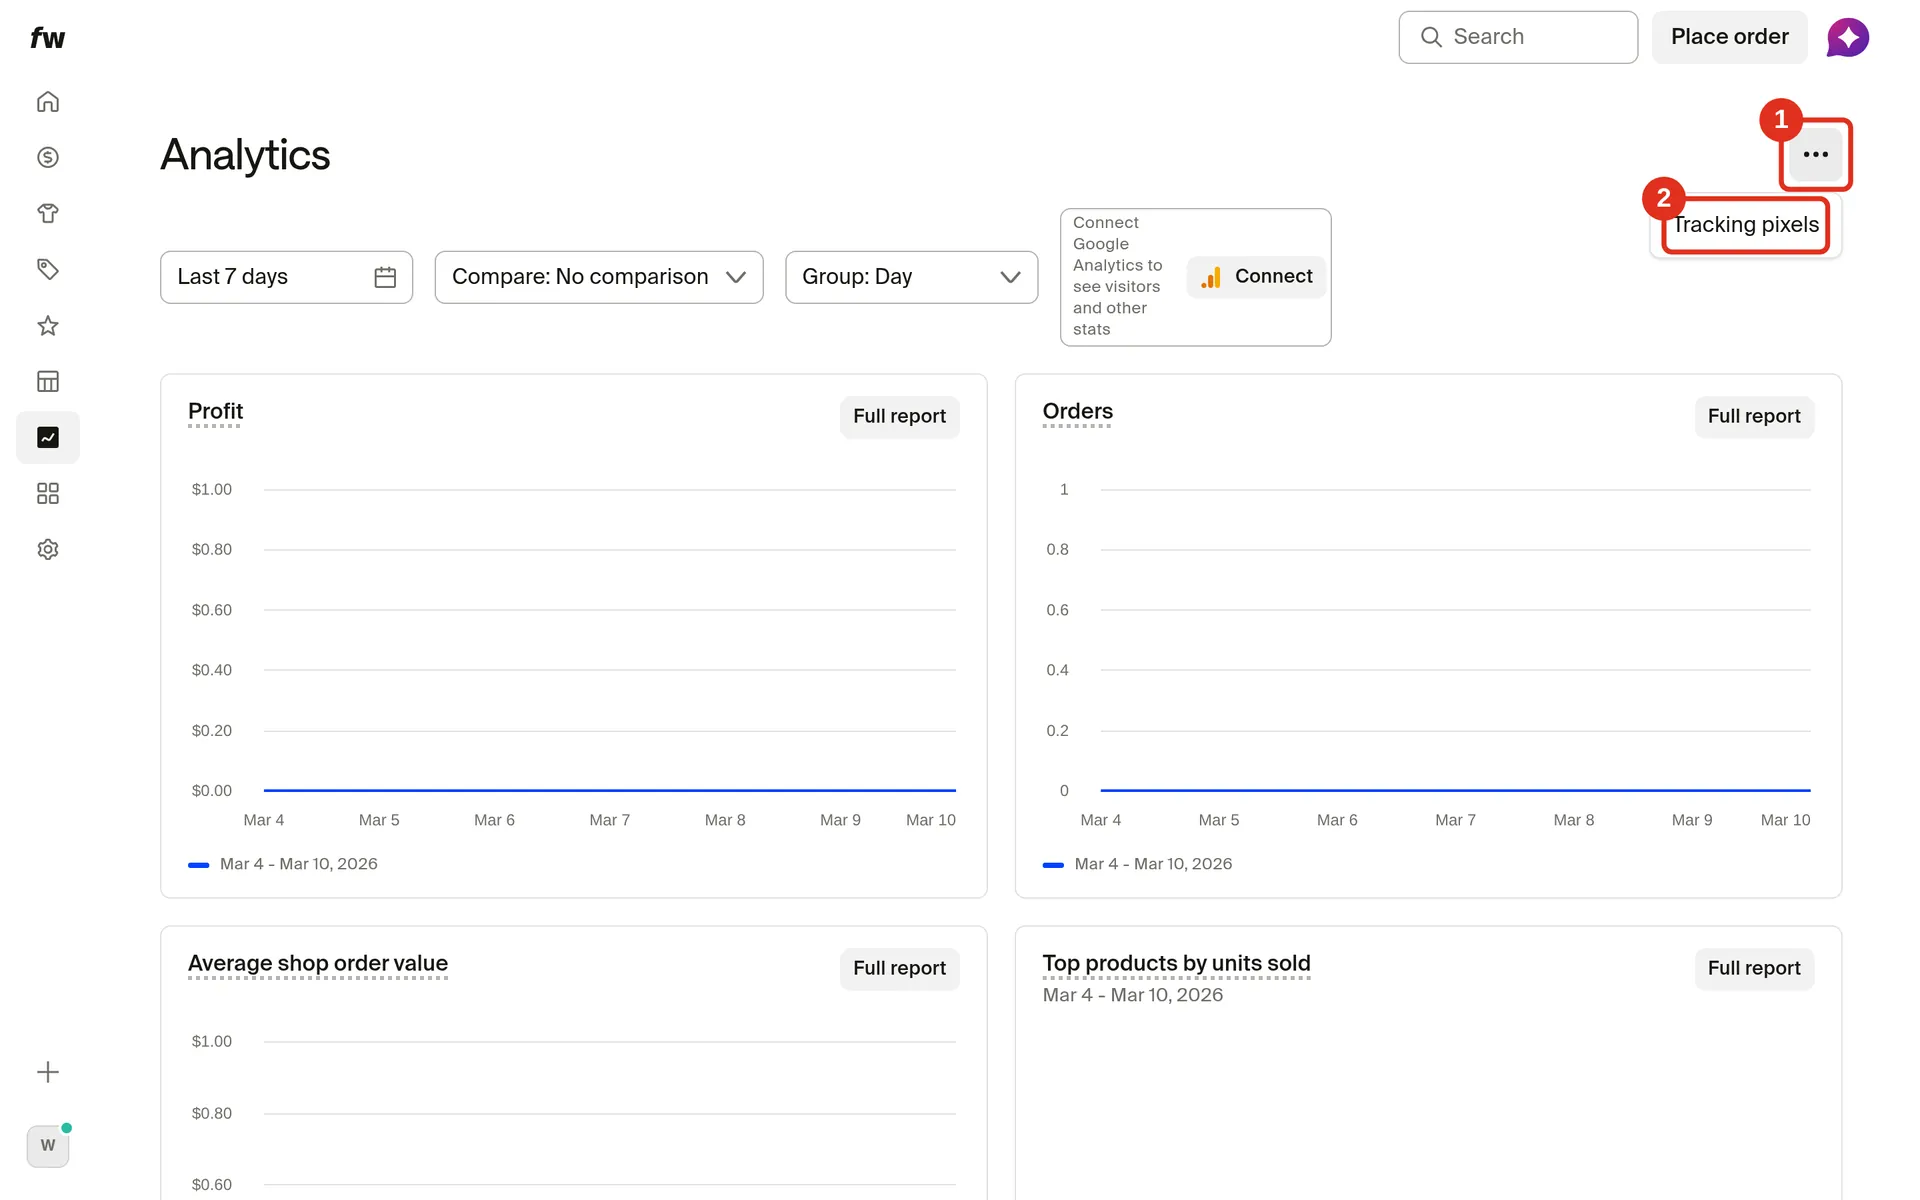The height and width of the screenshot is (1200, 1920).
Task: Click Orders chart legend Mar 4 - Mar 10, 2026
Action: 1138,864
